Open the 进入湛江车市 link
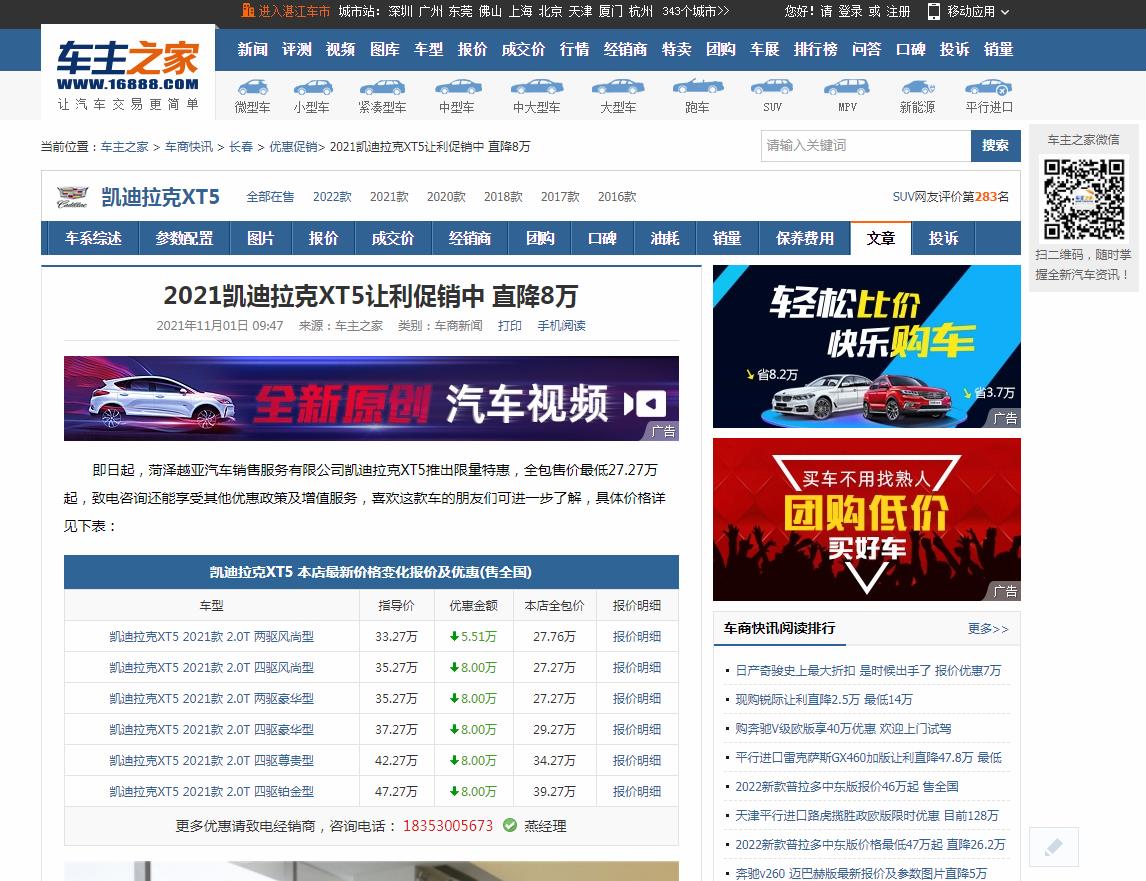 [x=295, y=11]
